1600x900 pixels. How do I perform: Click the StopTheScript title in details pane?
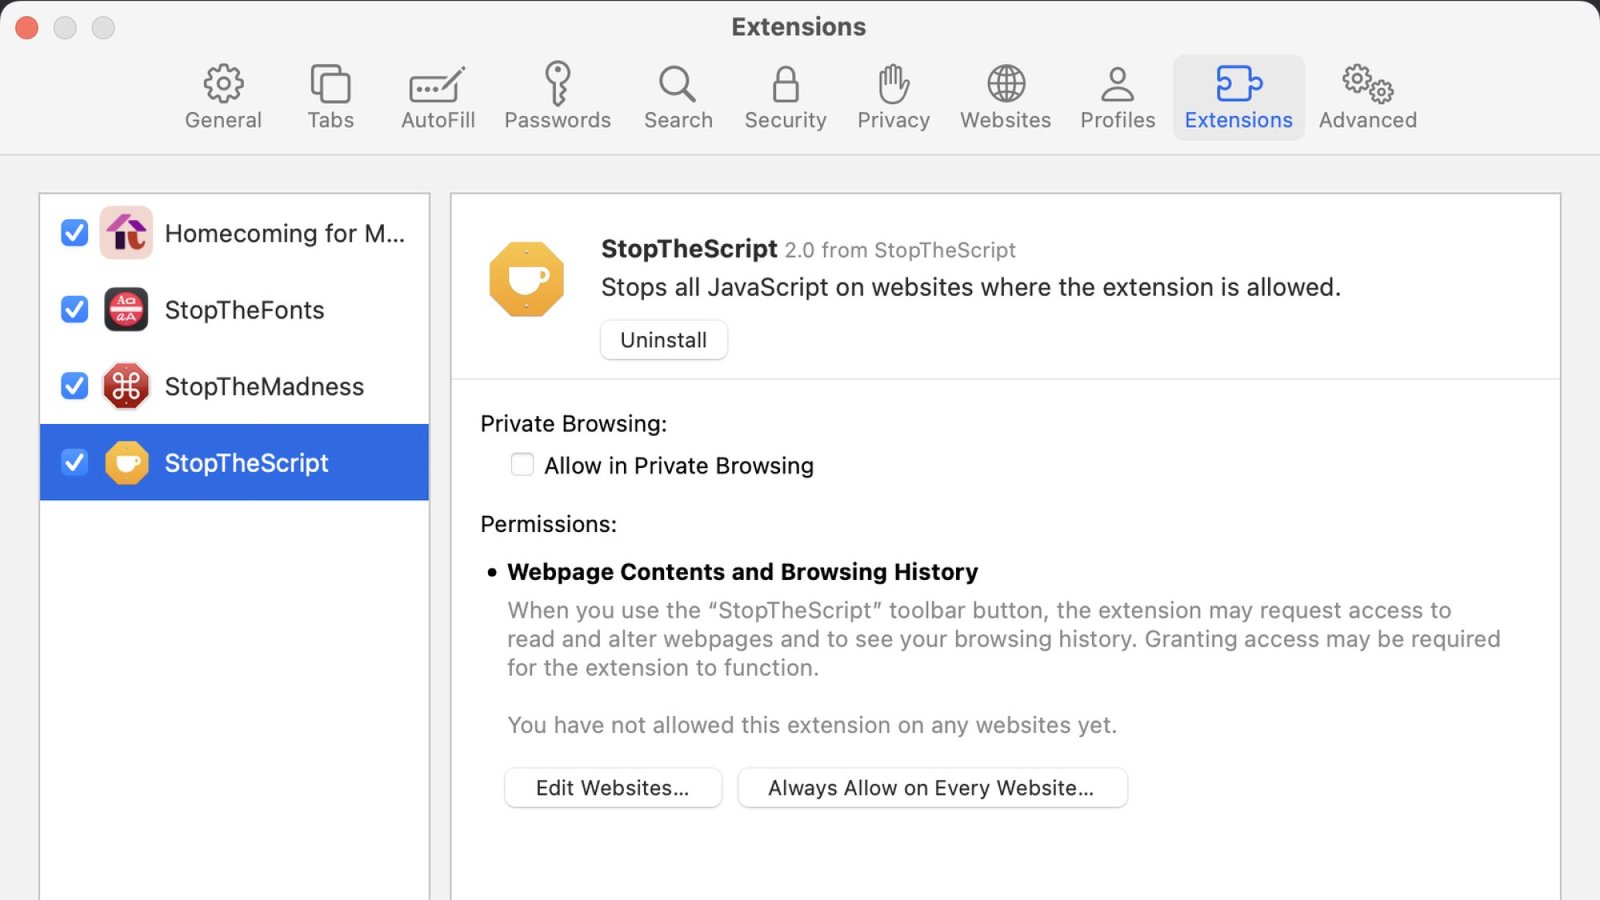click(x=689, y=249)
